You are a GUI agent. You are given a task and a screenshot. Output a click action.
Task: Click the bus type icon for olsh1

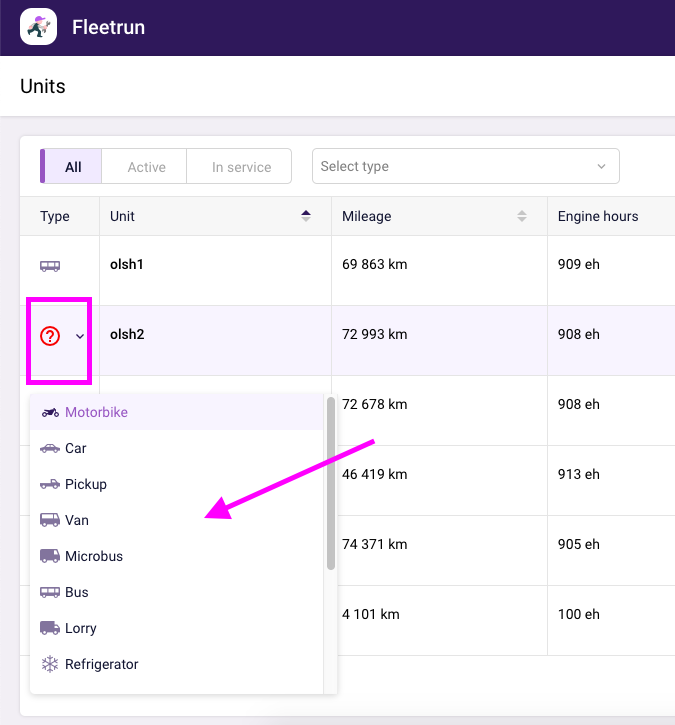[x=50, y=266]
